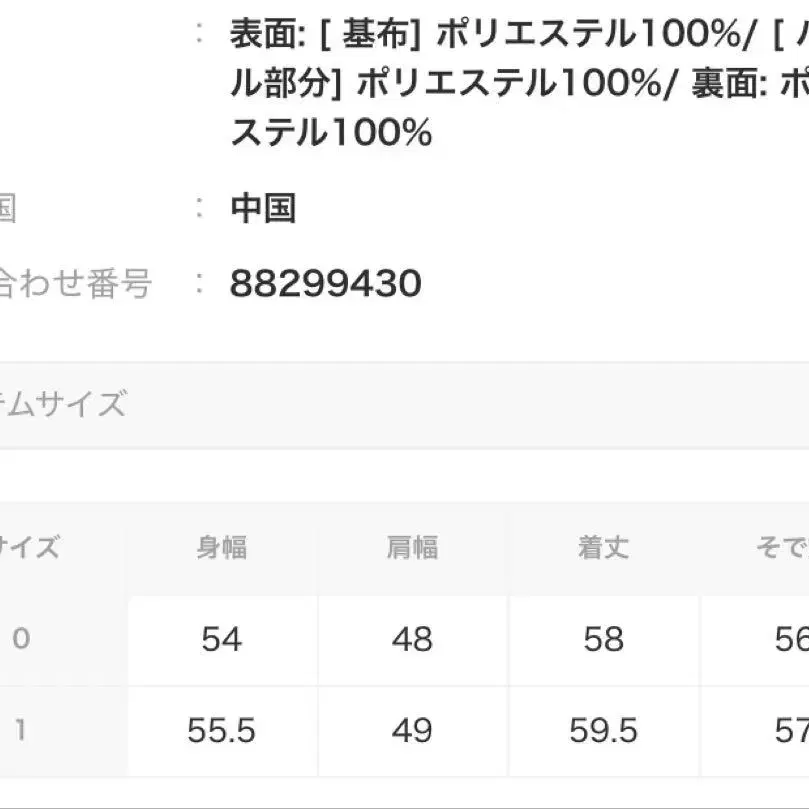Click the ステル100% final material line

(331, 132)
